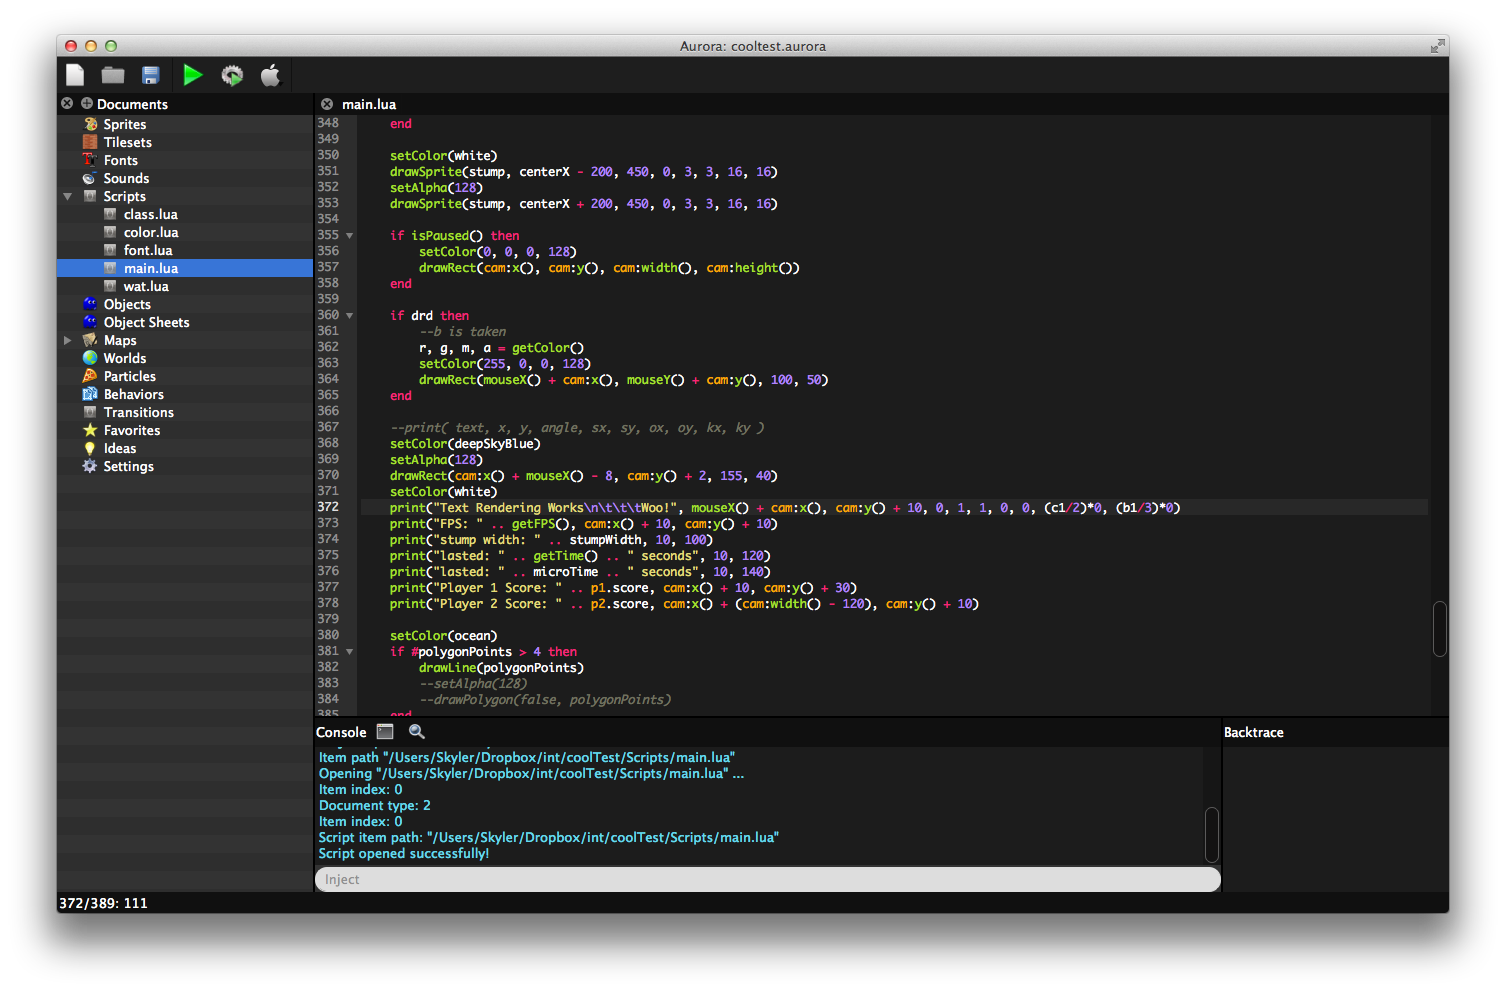Image resolution: width=1506 pixels, height=992 pixels.
Task: Close the Documents panel with the X icon
Action: (x=67, y=103)
